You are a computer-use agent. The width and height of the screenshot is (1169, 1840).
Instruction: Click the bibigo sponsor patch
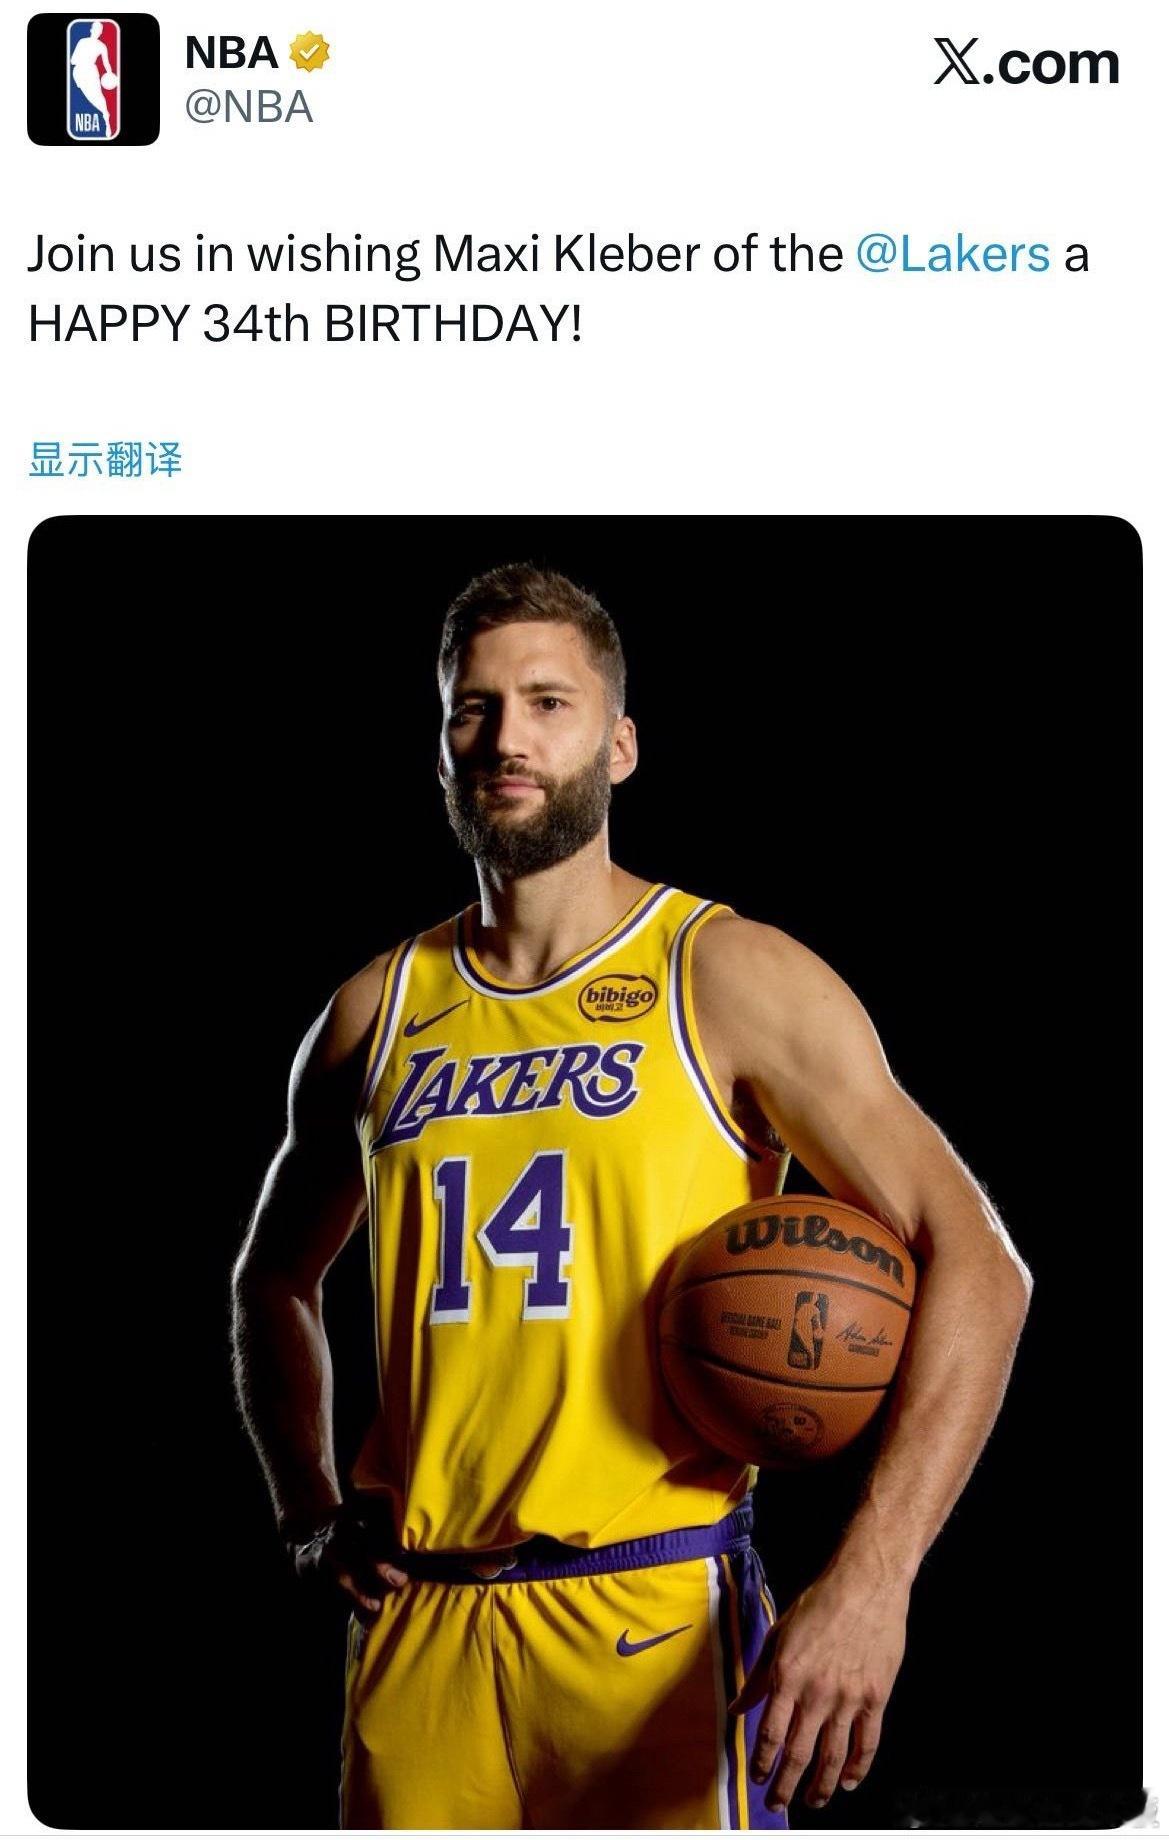[x=617, y=997]
